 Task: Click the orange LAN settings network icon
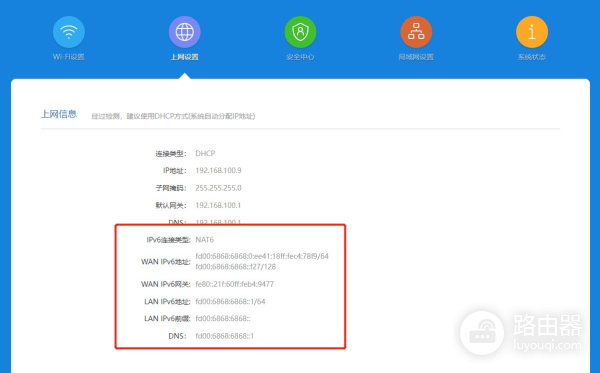pyautogui.click(x=416, y=32)
